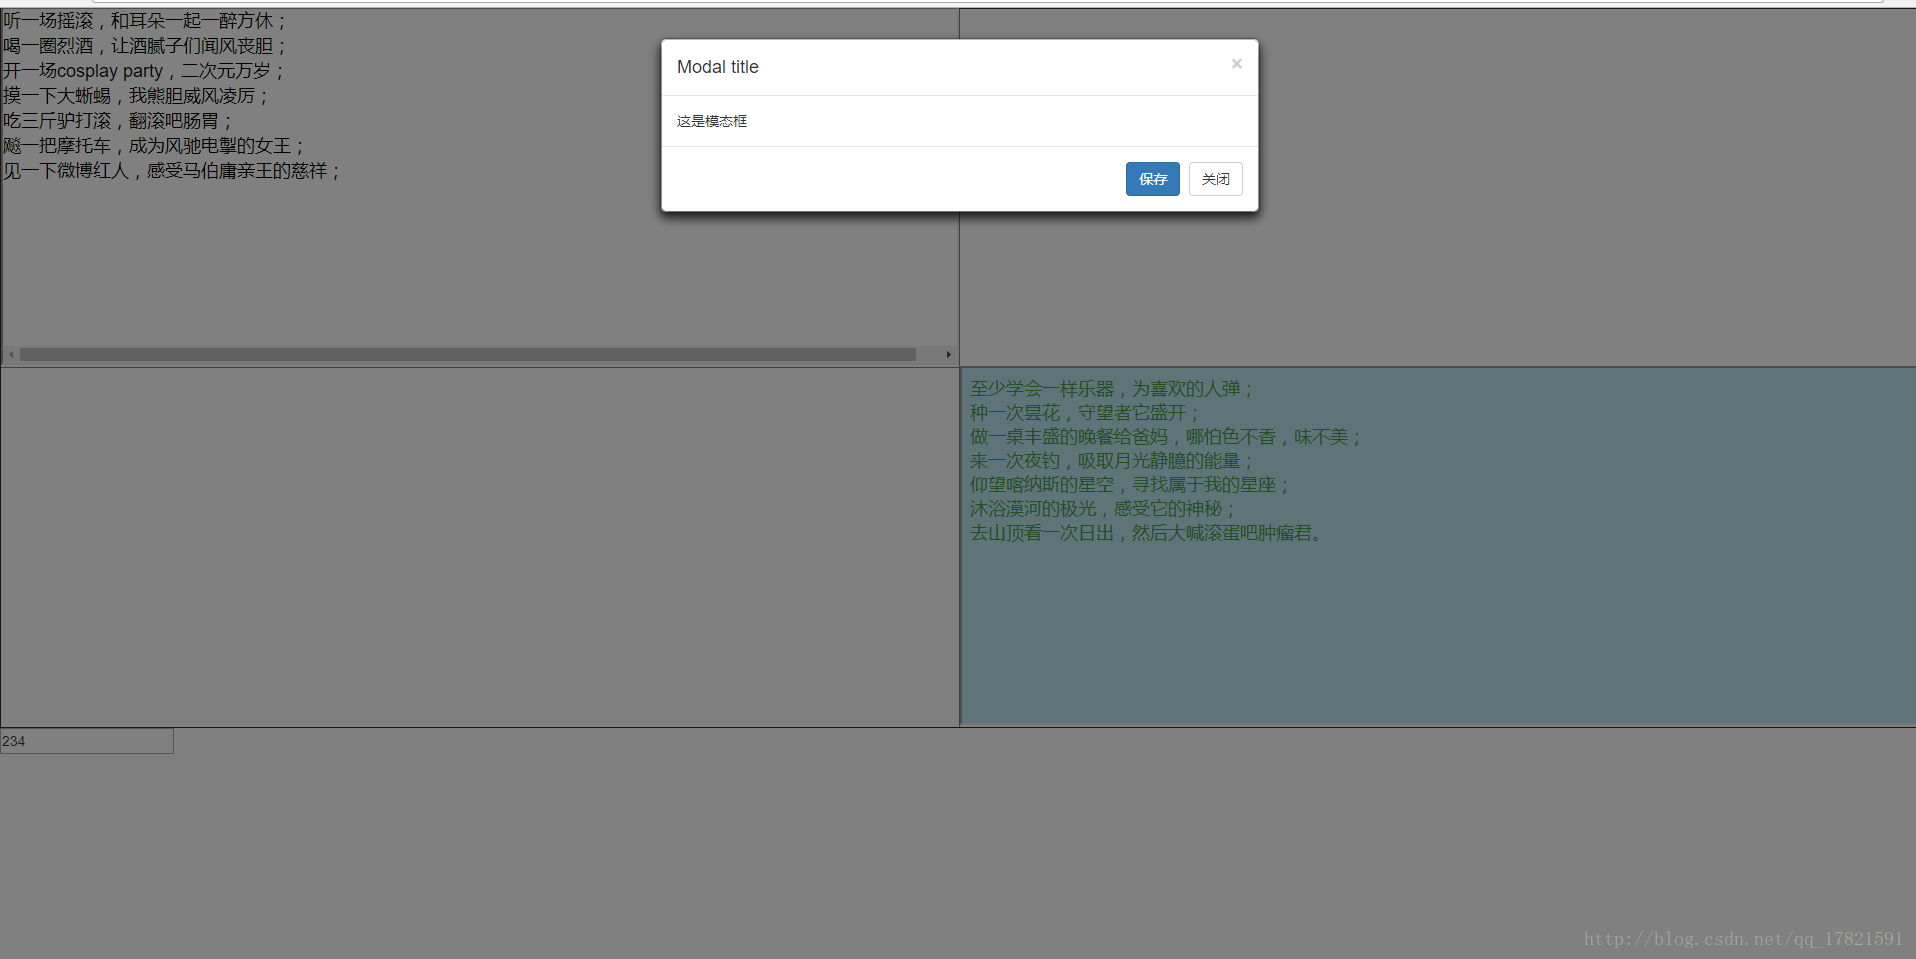Click the line starting with 飚一把摩托车
Viewport: 1916px width, 959px height.
(x=154, y=146)
